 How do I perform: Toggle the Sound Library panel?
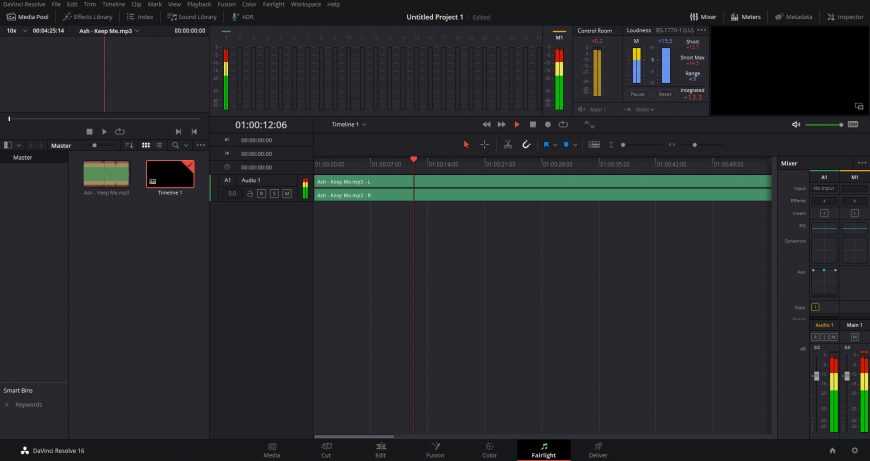[192, 17]
